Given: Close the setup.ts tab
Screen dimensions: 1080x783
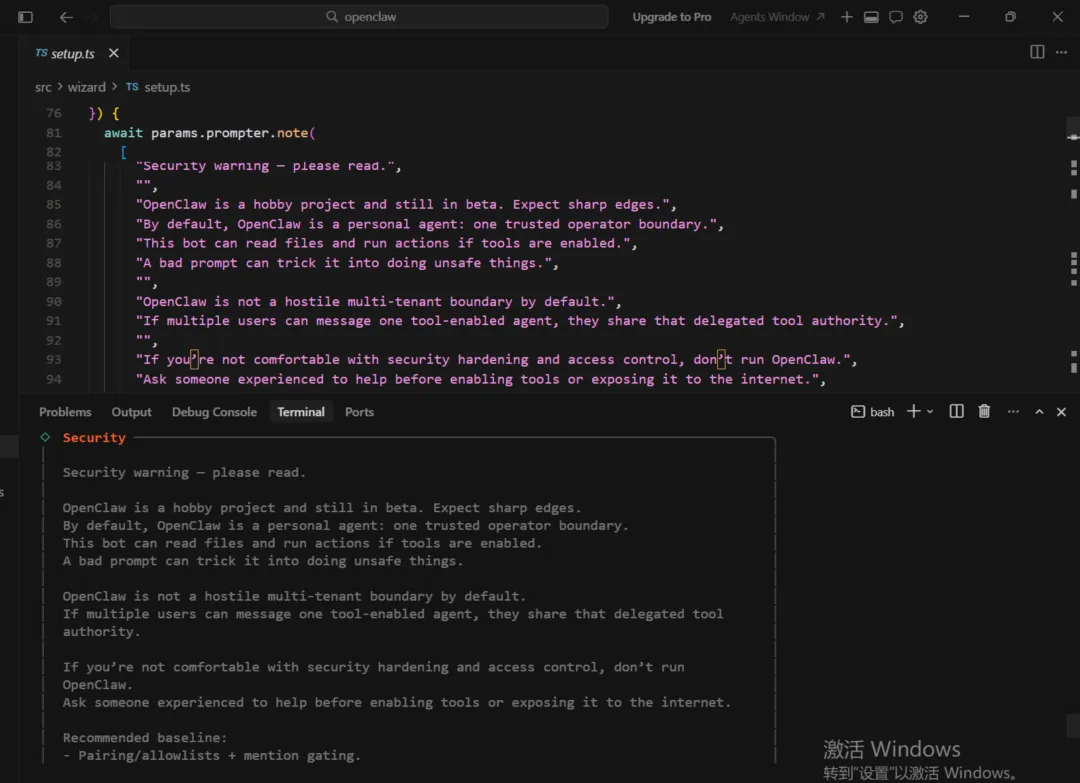Looking at the screenshot, I should [x=114, y=53].
